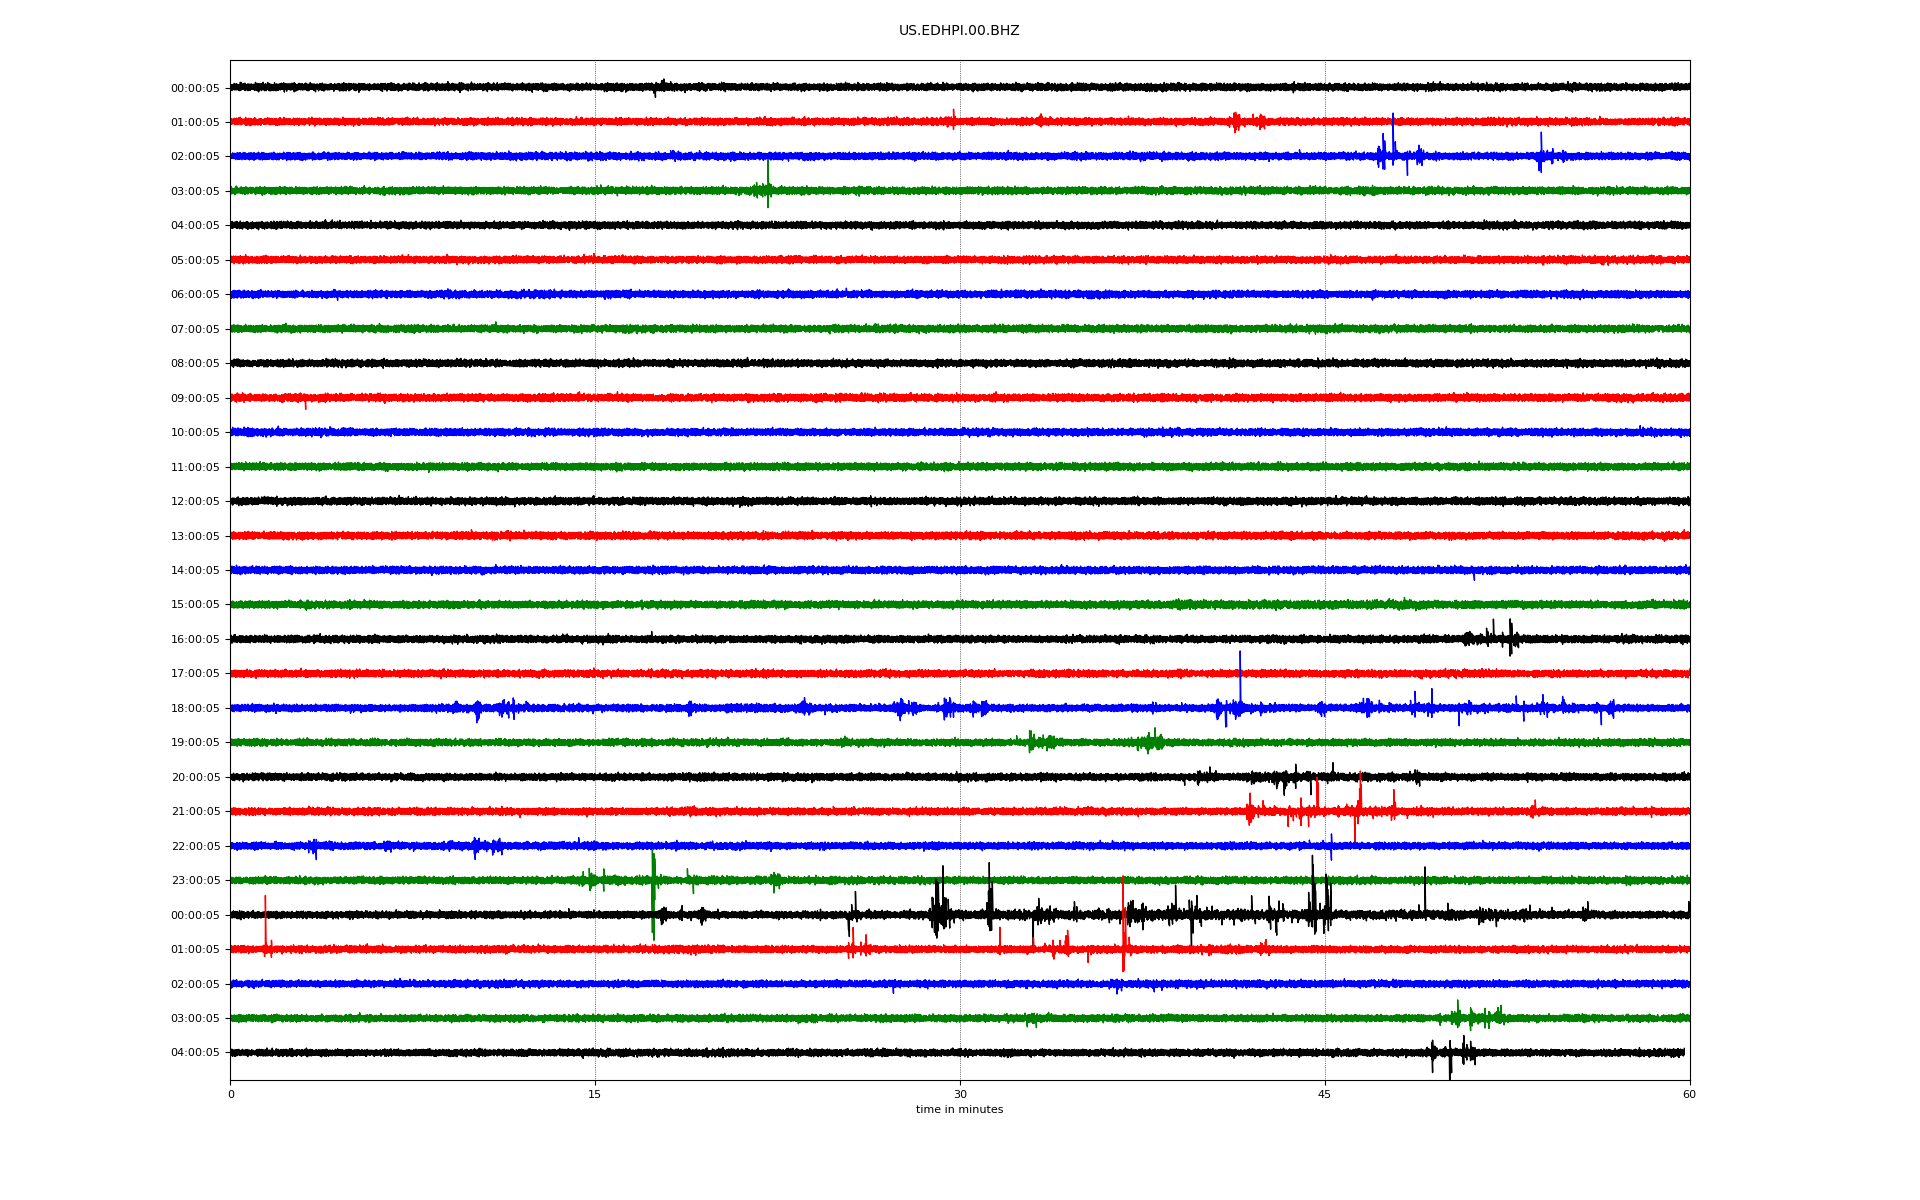Click the 30 tick on x-axis
Image resolution: width=1920 pixels, height=1200 pixels.
pos(960,1094)
